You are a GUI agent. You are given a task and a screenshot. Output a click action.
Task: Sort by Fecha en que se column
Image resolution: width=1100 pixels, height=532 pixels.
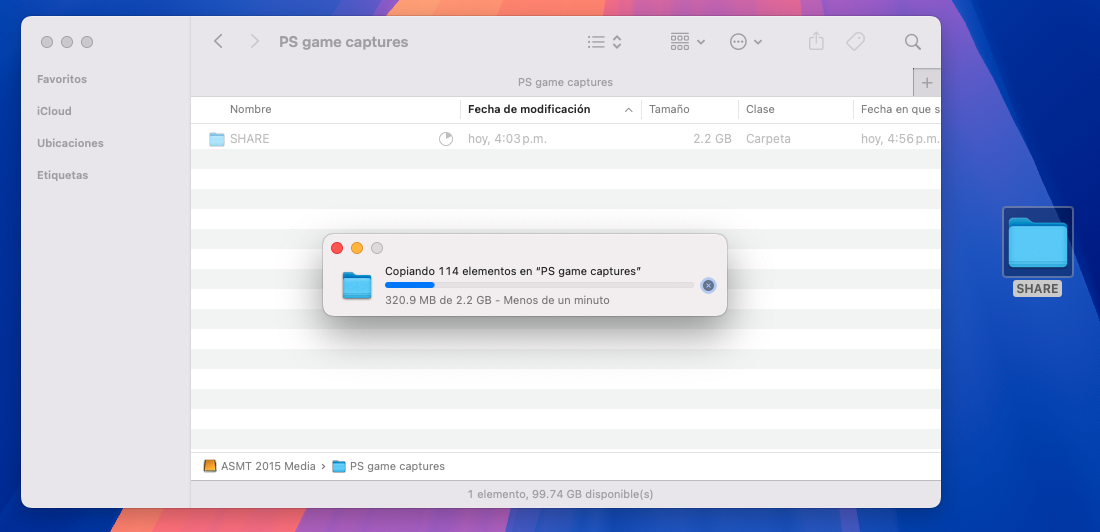point(900,109)
